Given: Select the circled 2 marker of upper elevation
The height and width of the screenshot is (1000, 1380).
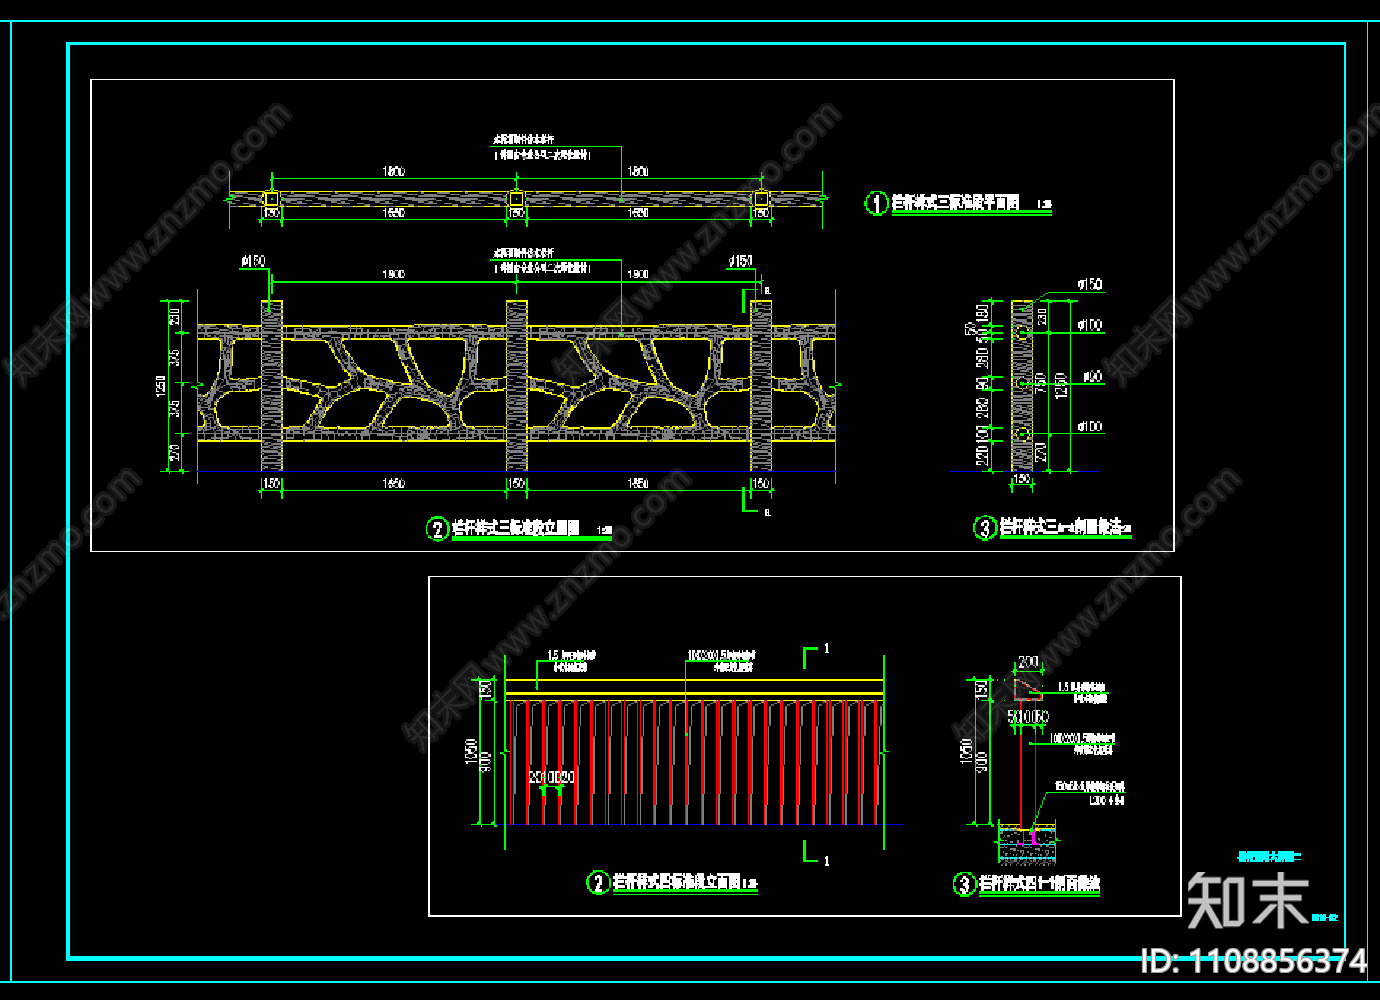Looking at the screenshot, I should (437, 528).
